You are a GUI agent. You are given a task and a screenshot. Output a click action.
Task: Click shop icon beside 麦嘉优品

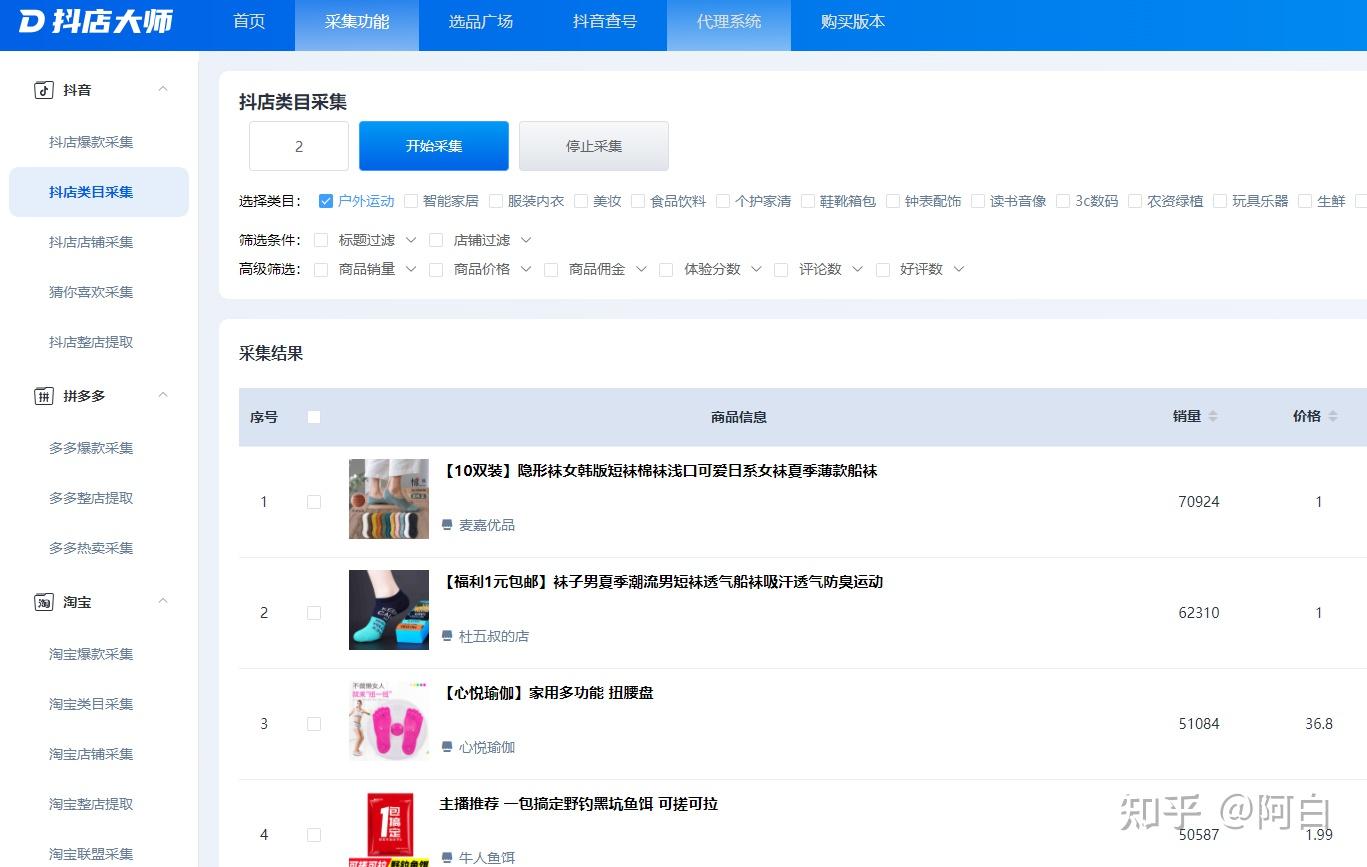[447, 525]
